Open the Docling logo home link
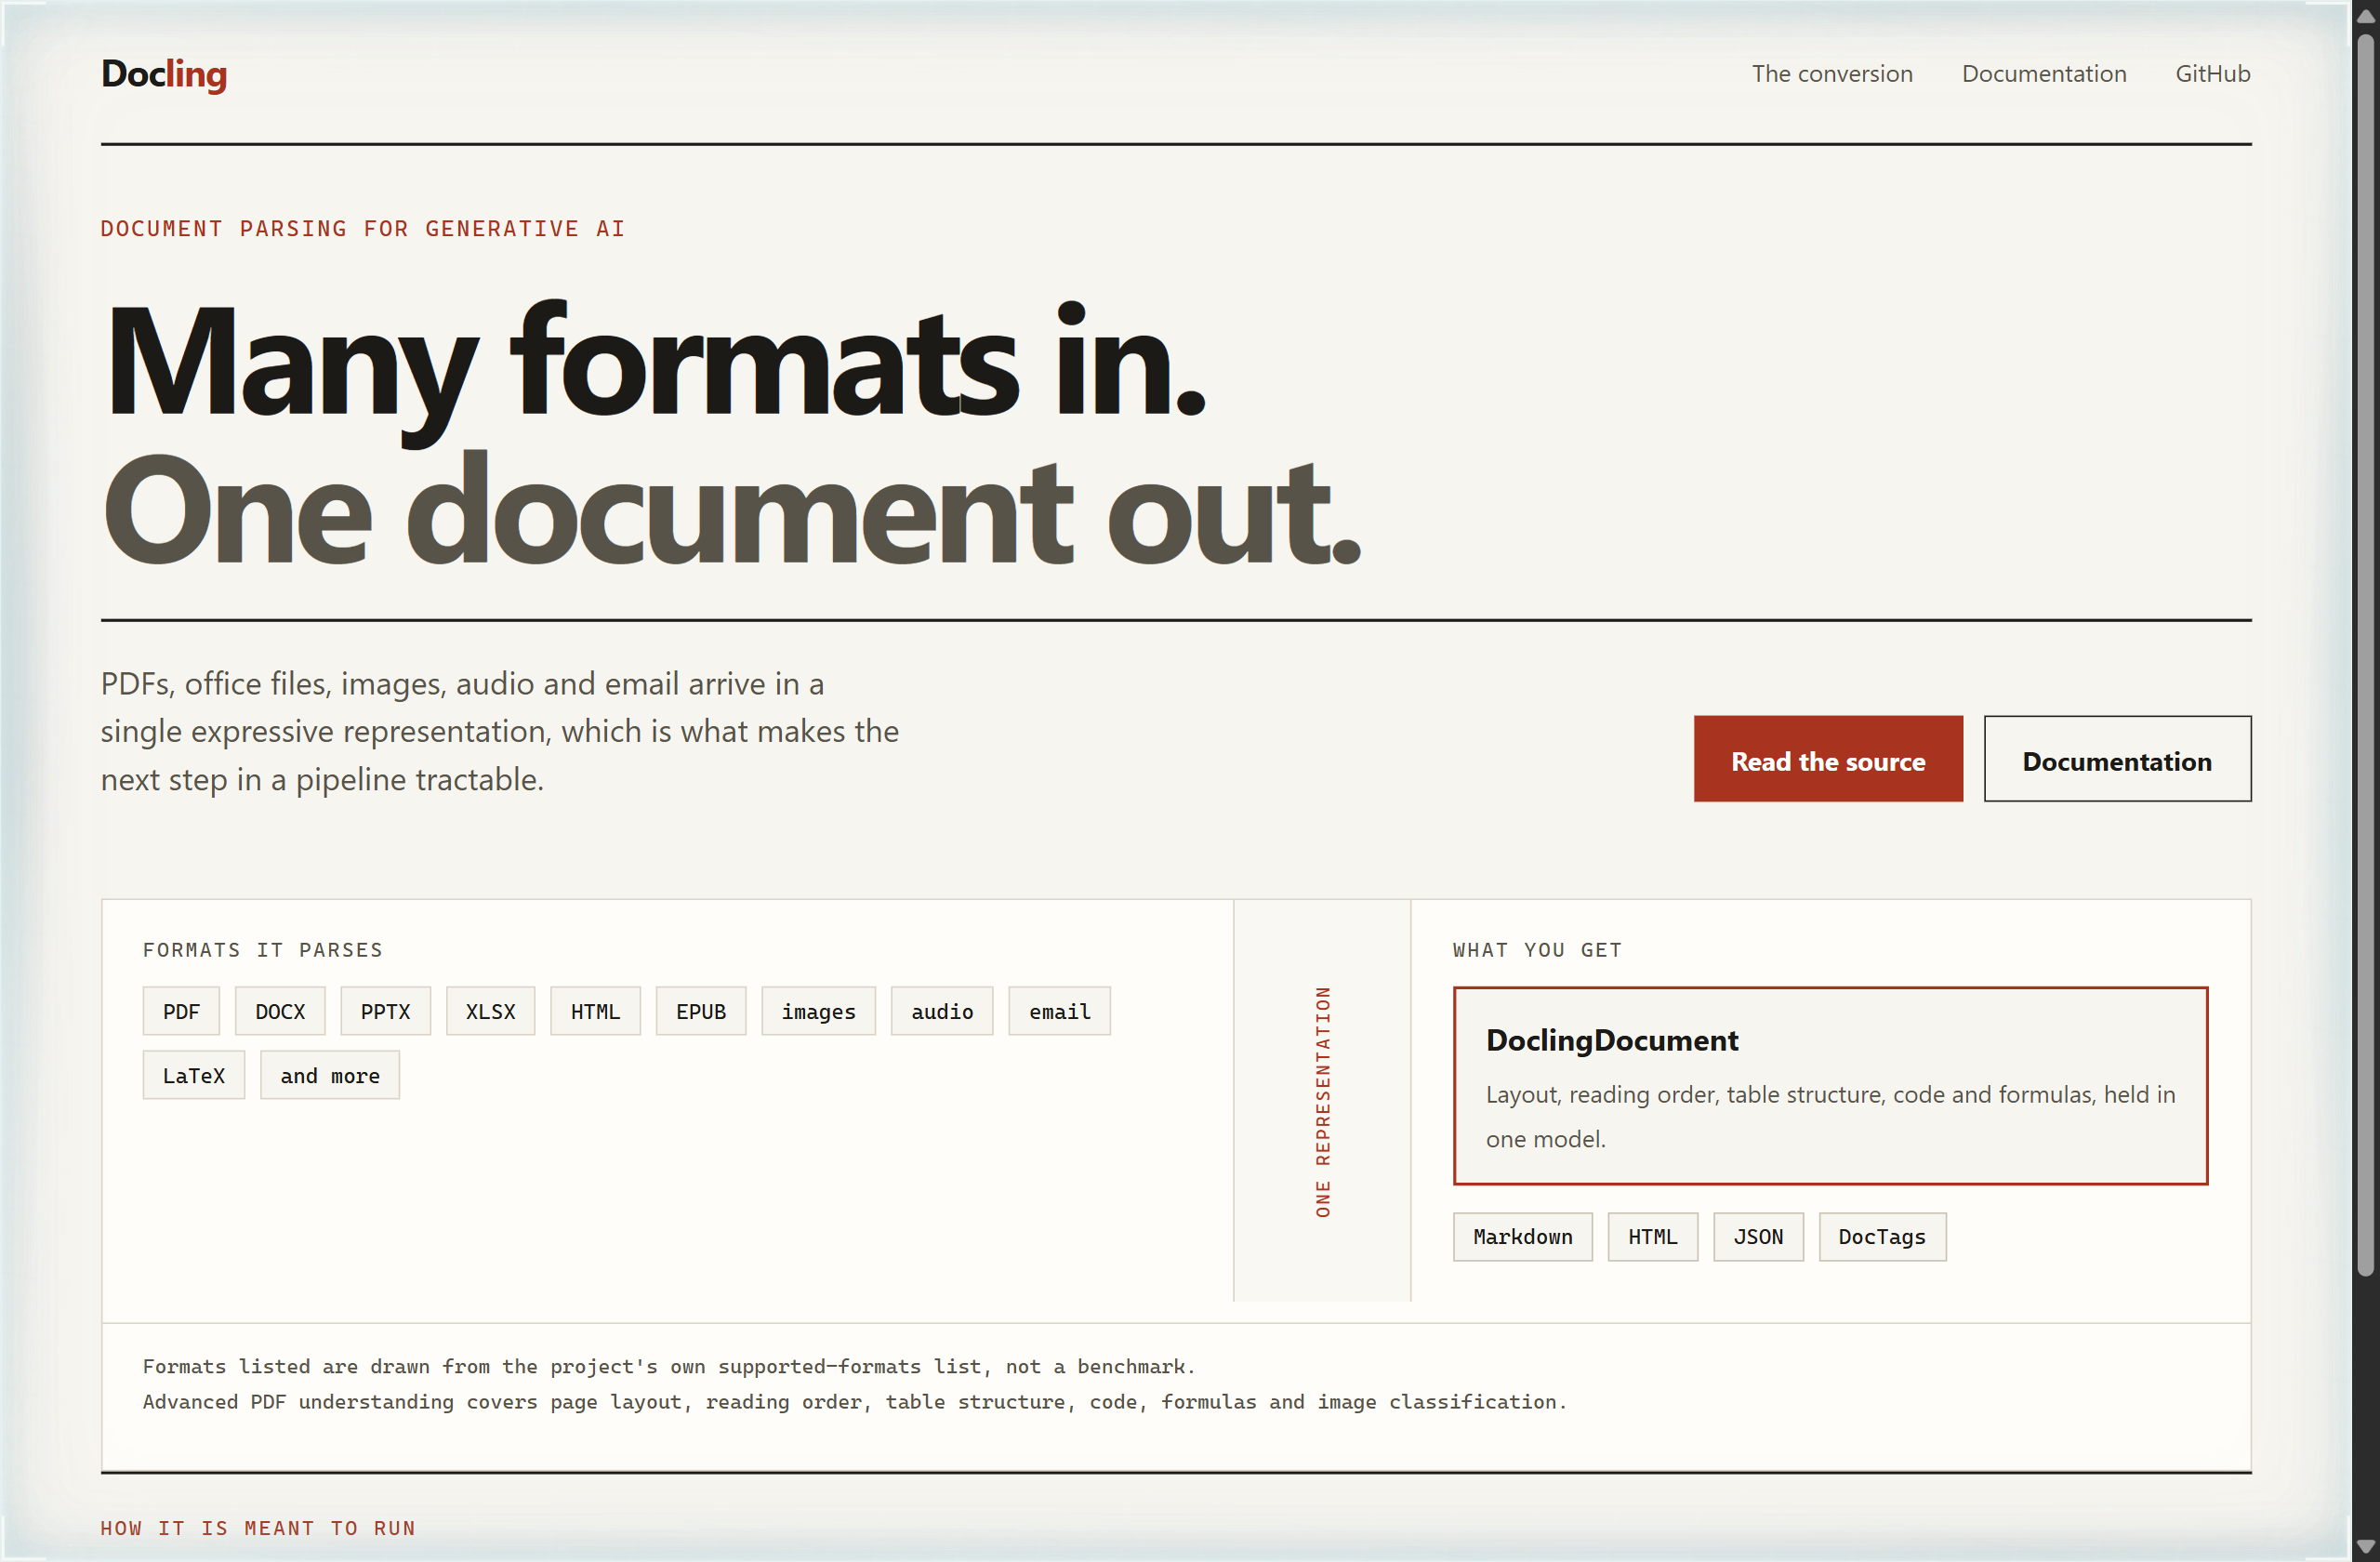The image size is (2380, 1562). coord(164,74)
